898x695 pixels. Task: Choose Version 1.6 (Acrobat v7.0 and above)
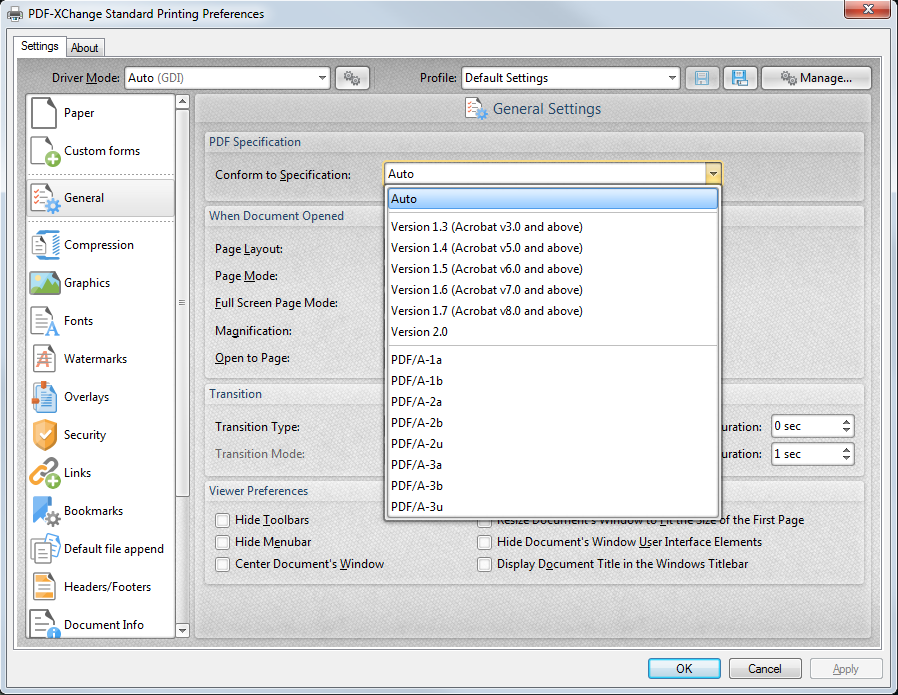coord(553,290)
